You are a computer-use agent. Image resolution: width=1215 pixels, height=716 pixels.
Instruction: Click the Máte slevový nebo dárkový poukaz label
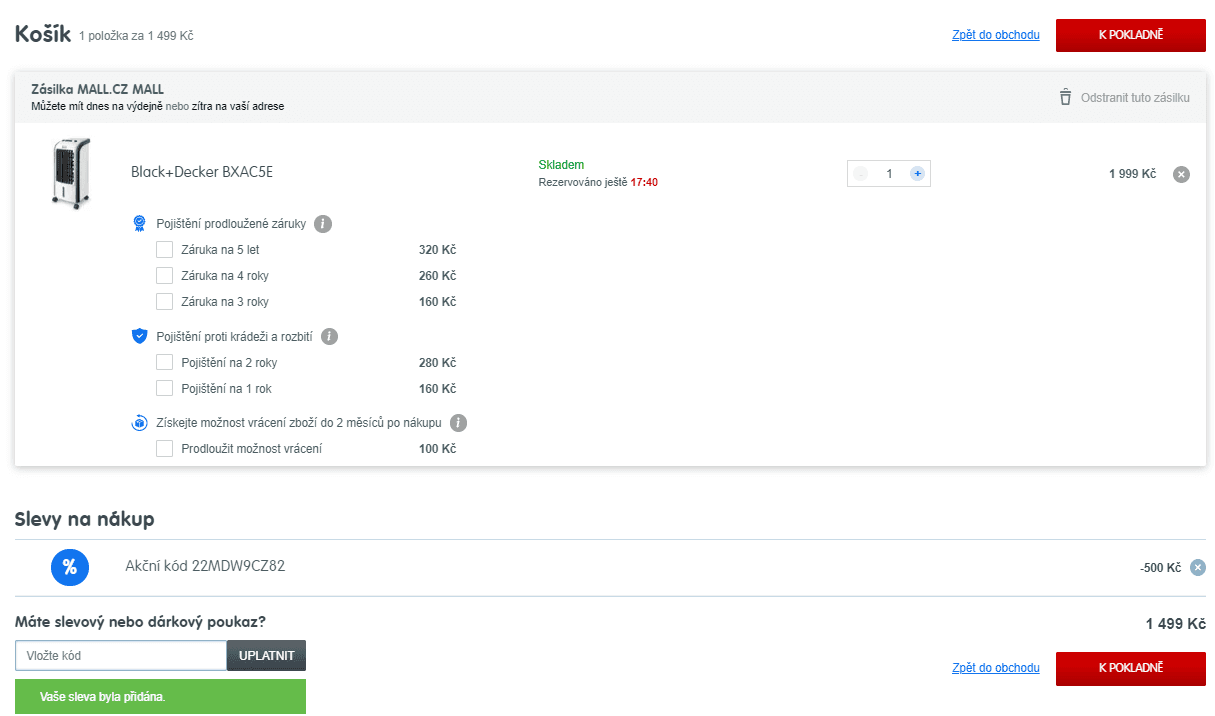(141, 622)
